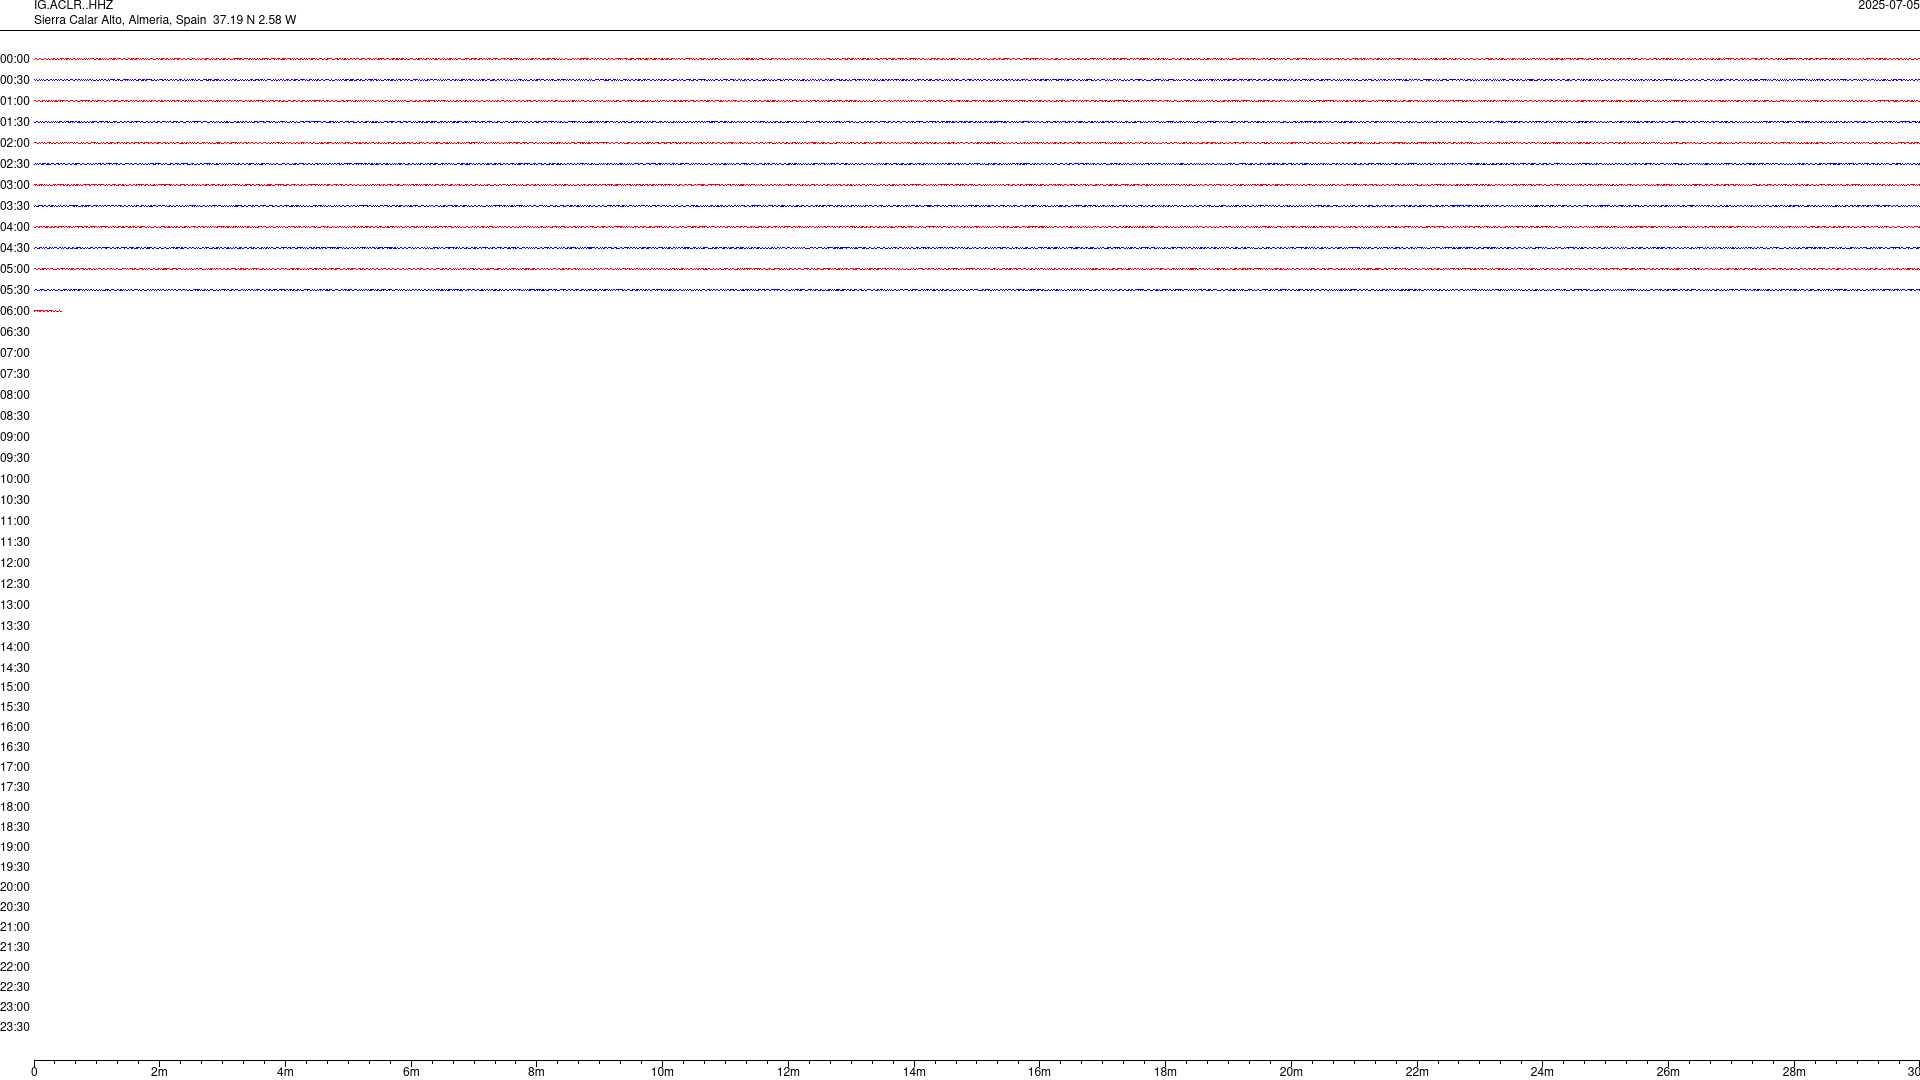Select the 06:00 time row label
The image size is (1920, 1080).
[15, 311]
